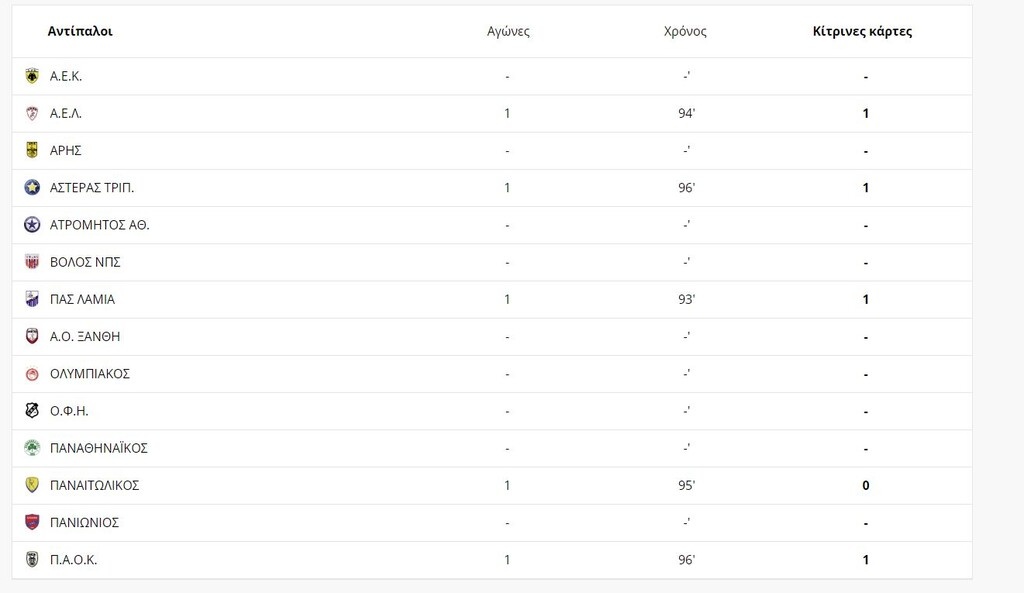Open the ΠΑΣ ΛΑΜΙΑ team link
The height and width of the screenshot is (593, 1024).
click(82, 299)
